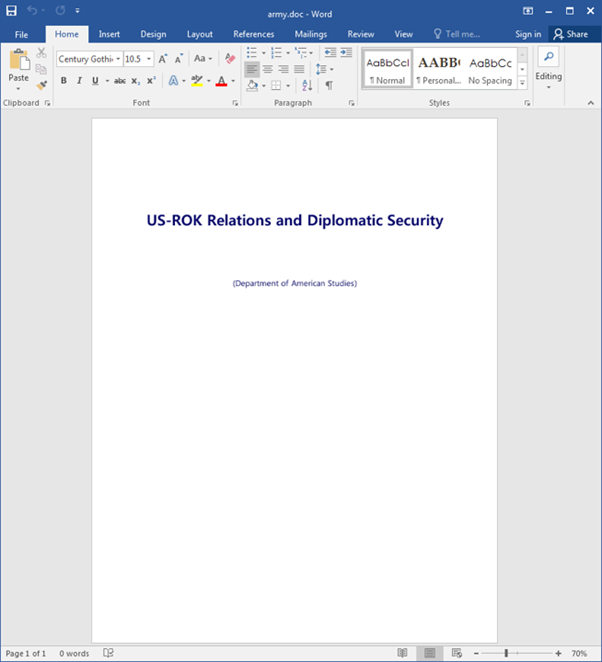Toggle Bold formatting
602x662 pixels.
click(x=64, y=81)
